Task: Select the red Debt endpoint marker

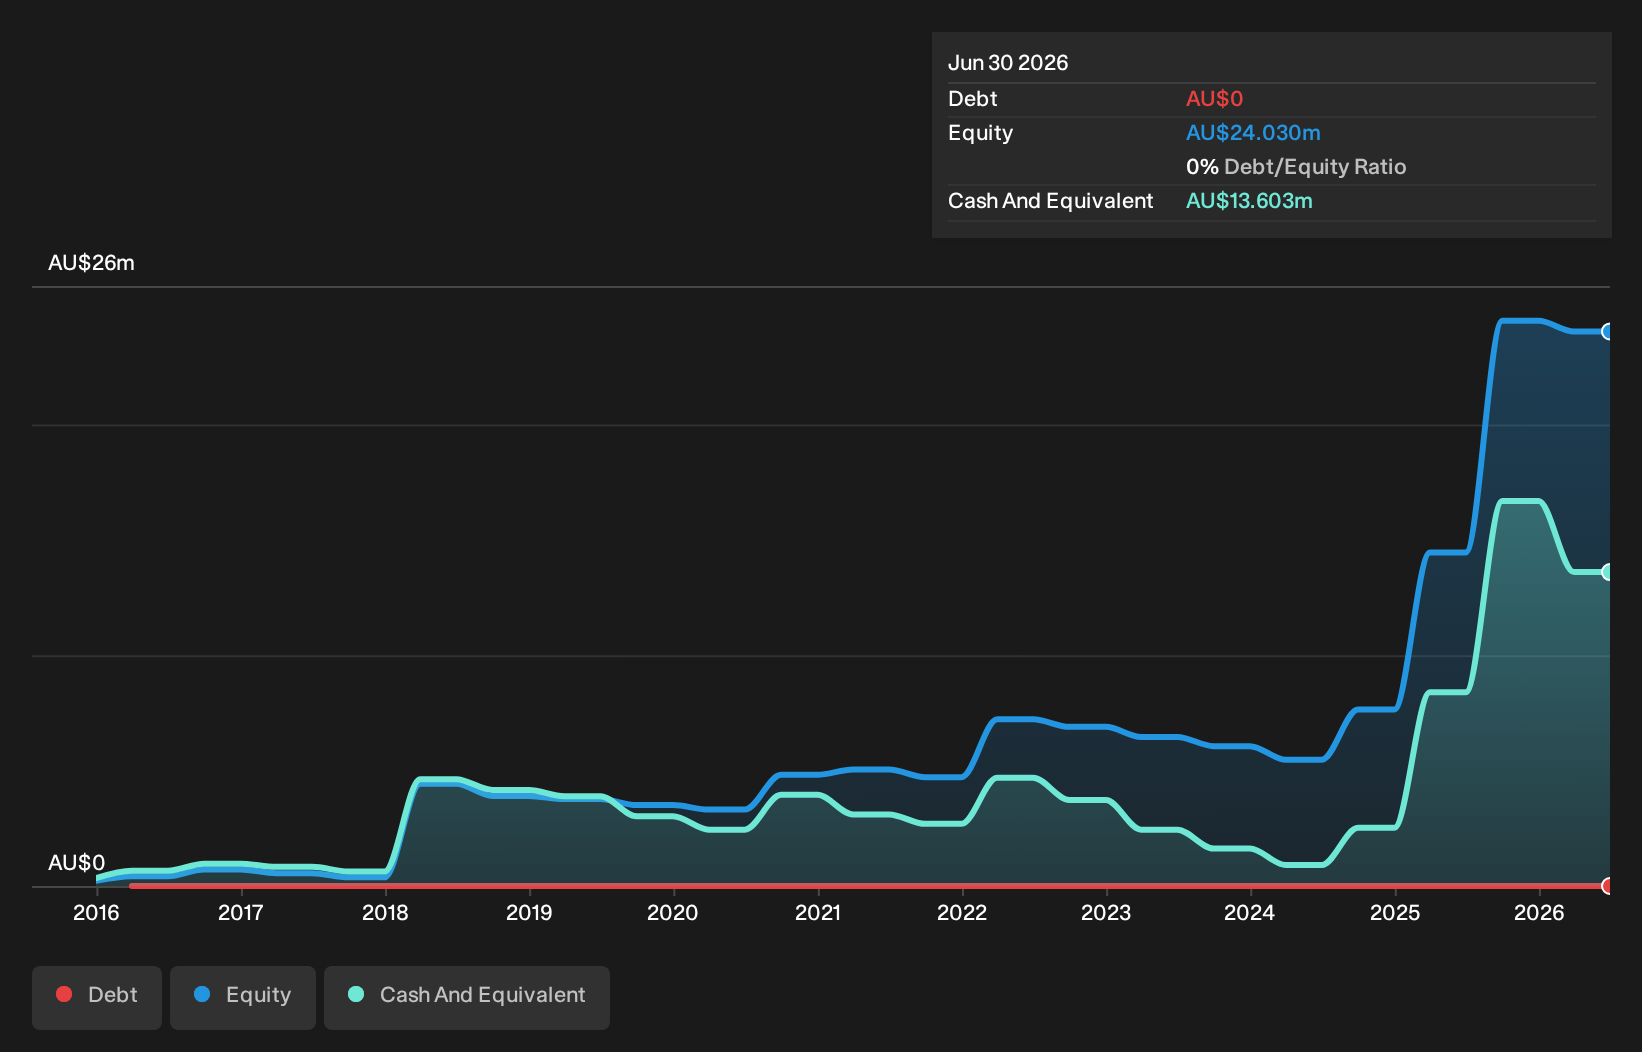Action: (x=1608, y=886)
